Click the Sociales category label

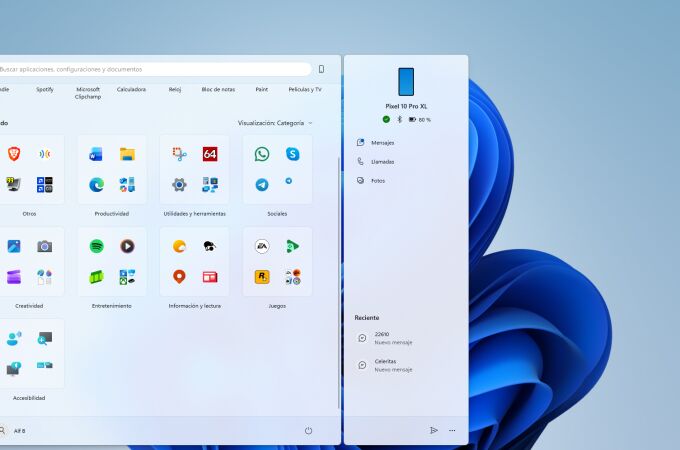(277, 214)
